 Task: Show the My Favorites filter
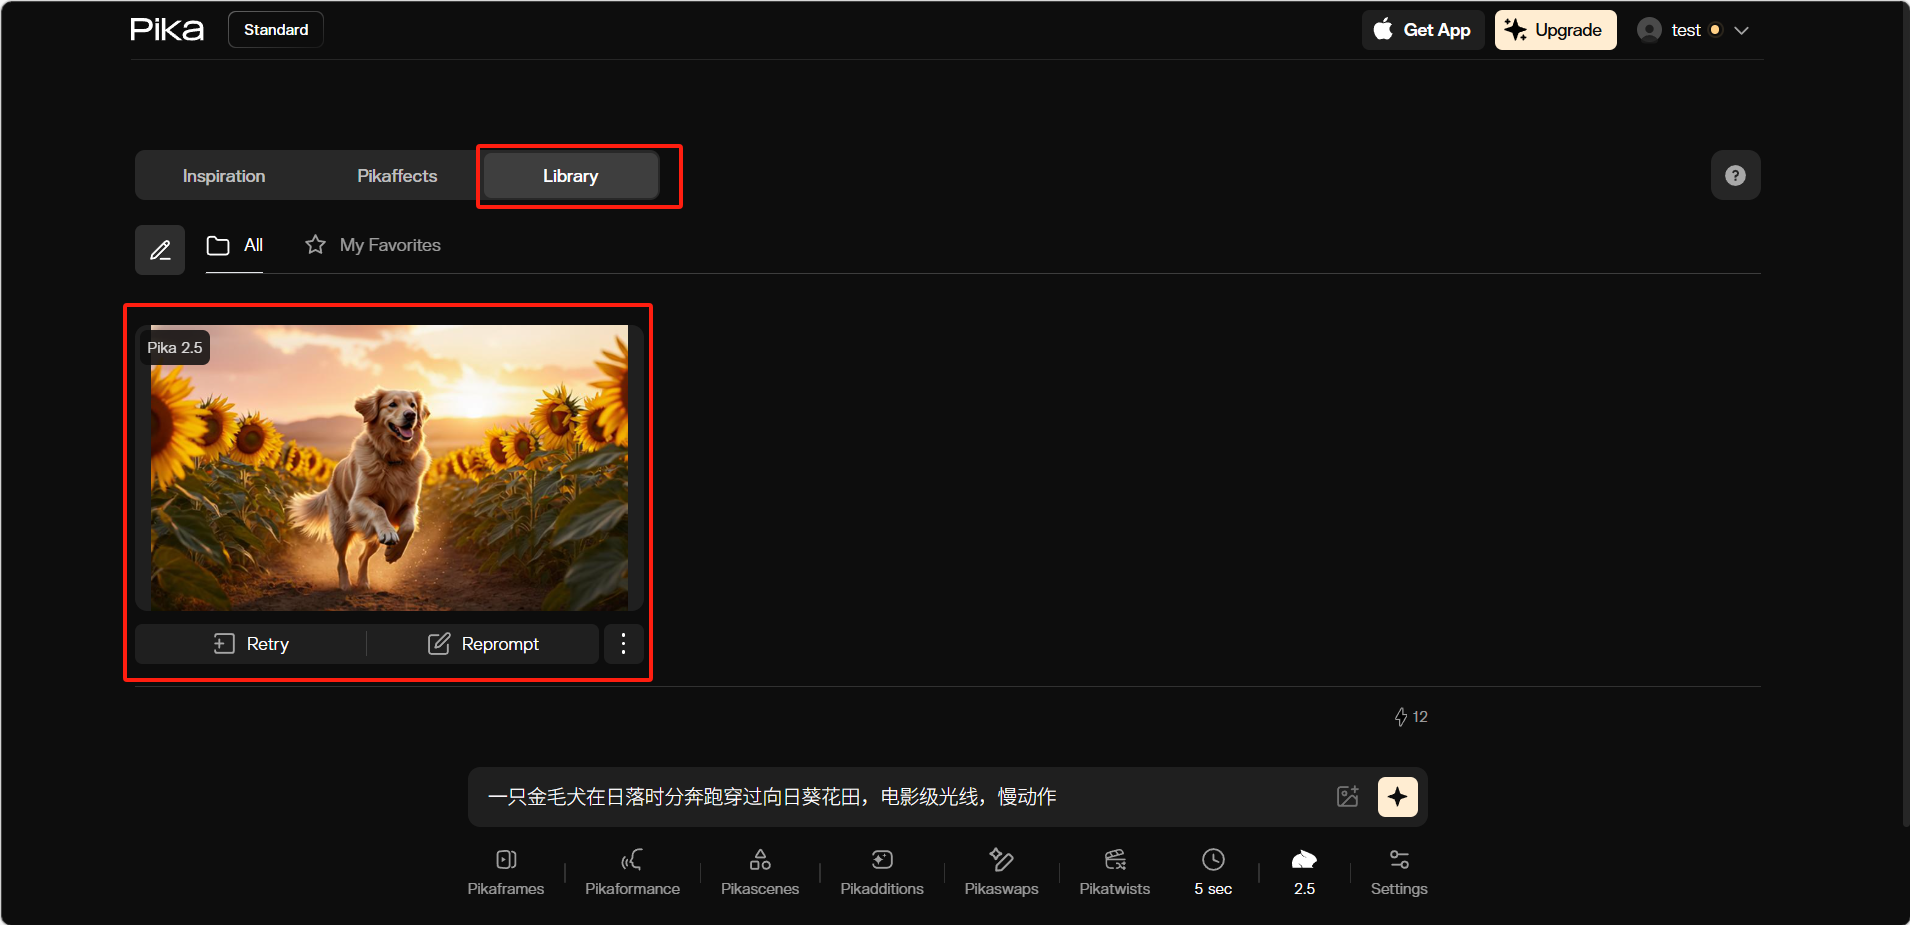point(373,245)
